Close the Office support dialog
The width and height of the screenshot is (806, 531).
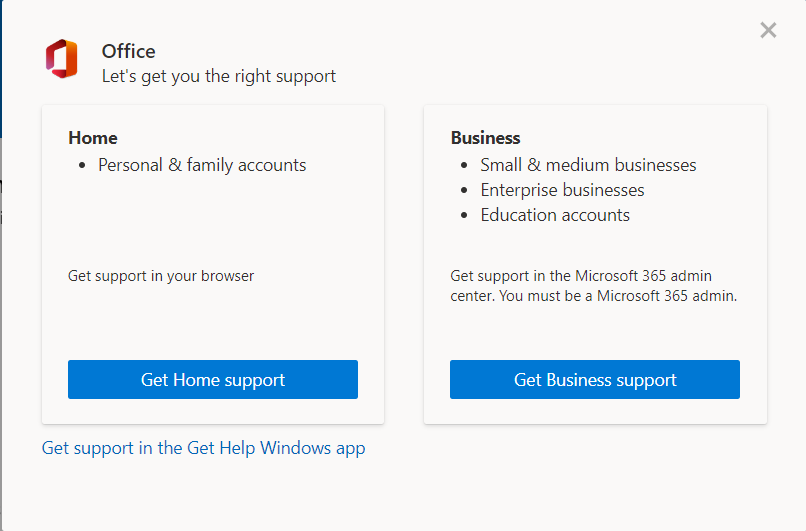[768, 30]
